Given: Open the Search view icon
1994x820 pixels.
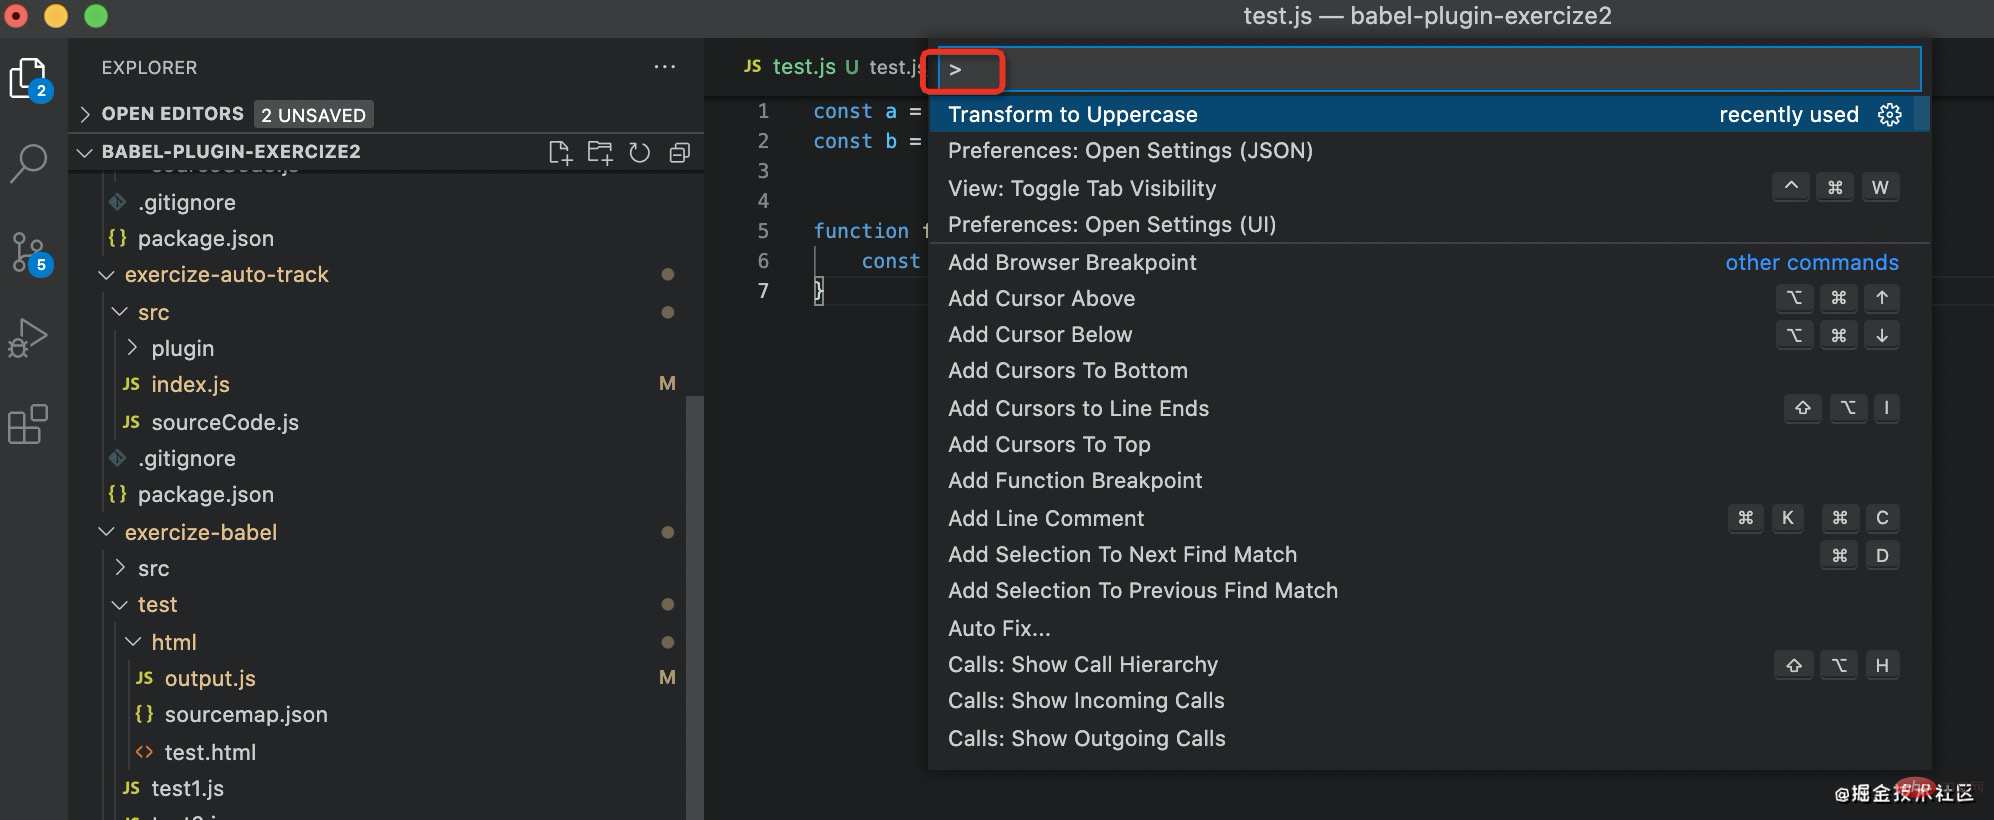Looking at the screenshot, I should (x=28, y=163).
